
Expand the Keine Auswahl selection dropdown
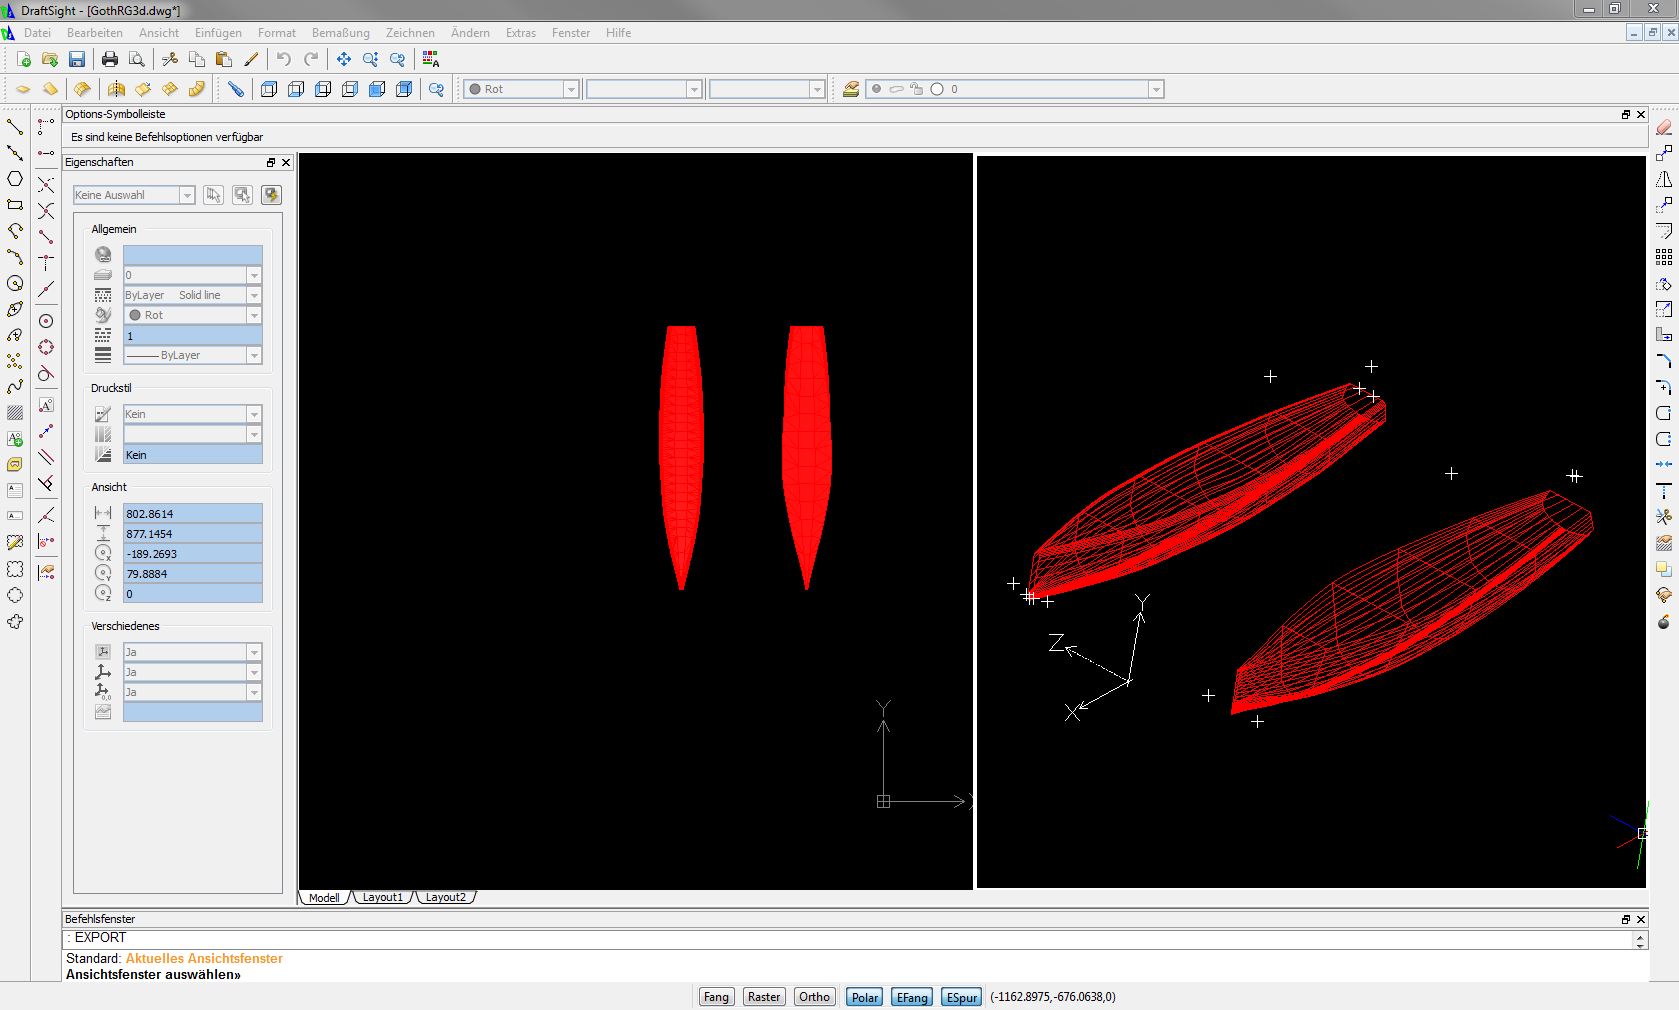coord(187,196)
